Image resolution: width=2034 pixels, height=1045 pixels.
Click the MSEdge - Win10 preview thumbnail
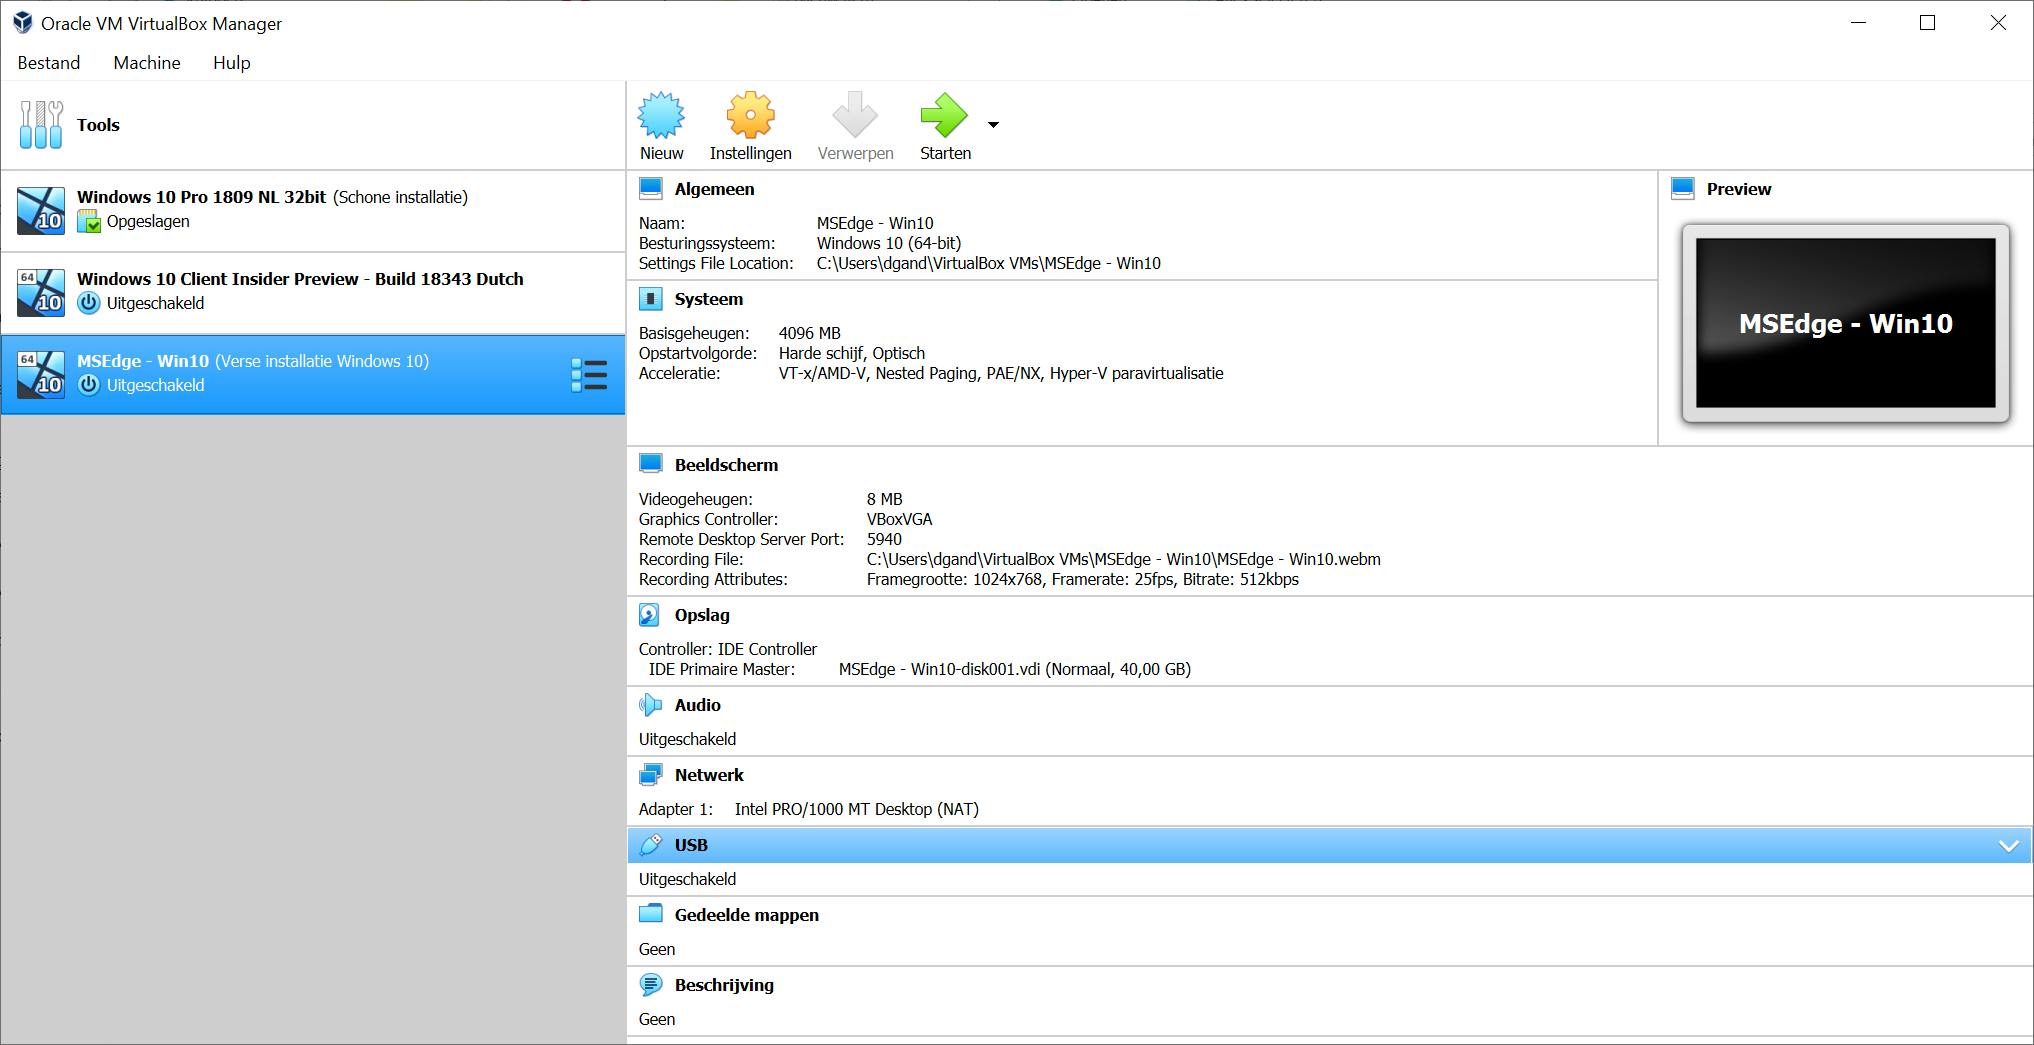pos(1846,322)
